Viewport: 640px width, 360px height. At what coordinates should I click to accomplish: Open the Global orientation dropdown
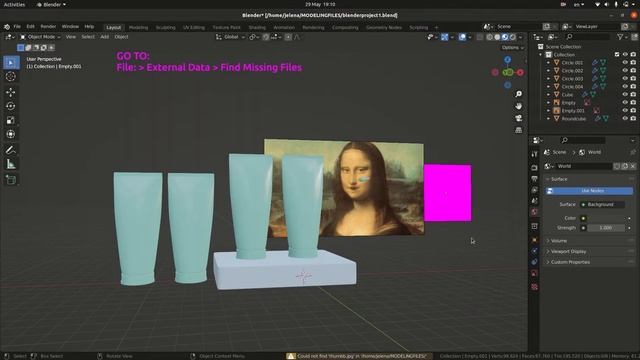tap(231, 37)
